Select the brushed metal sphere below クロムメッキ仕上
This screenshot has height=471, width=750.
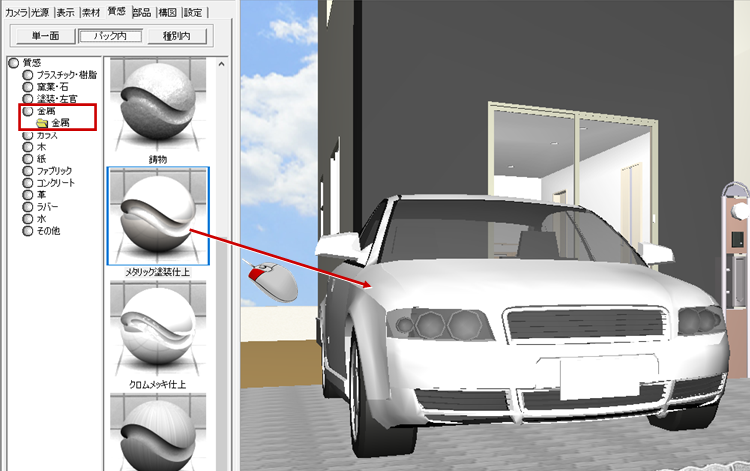tap(158, 432)
